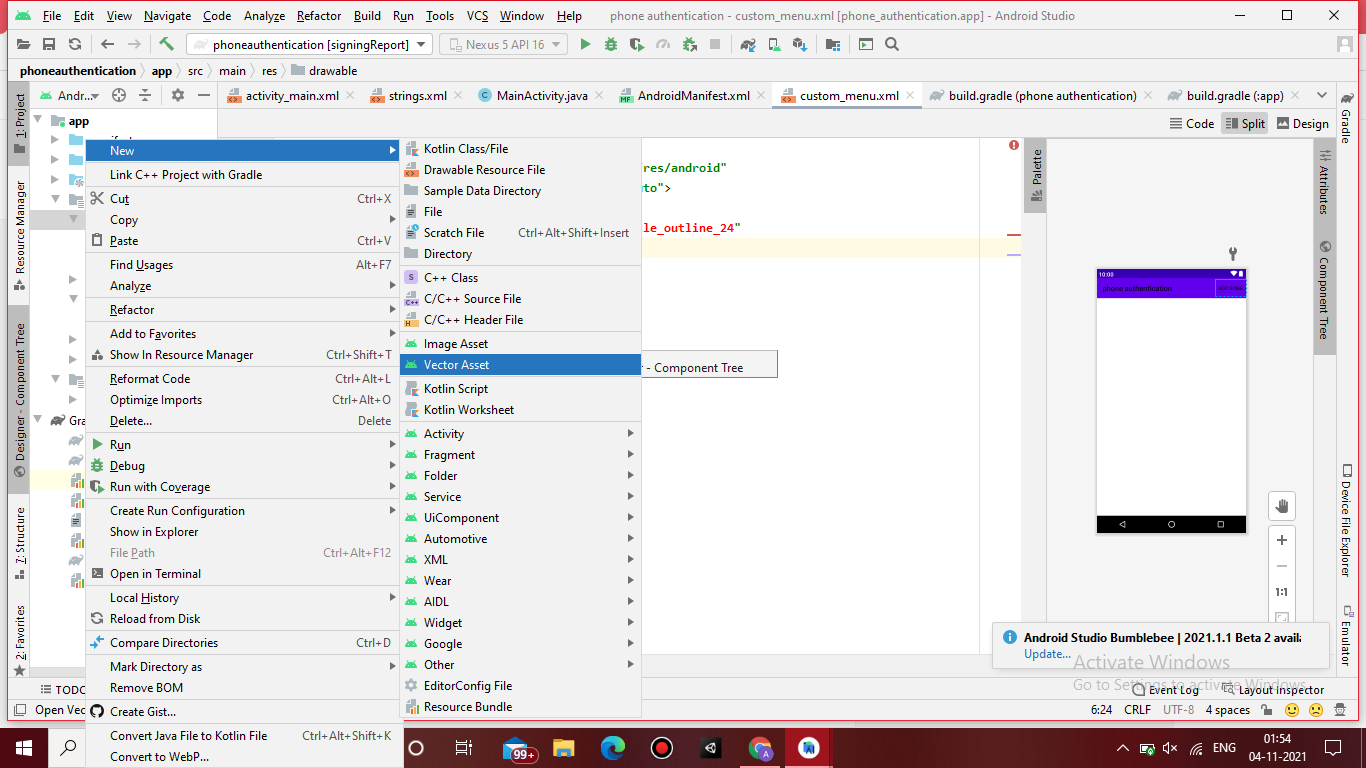Click the drawable breadcrumb in the navigation bar
Viewport: 1366px width, 768px height.
click(x=324, y=71)
